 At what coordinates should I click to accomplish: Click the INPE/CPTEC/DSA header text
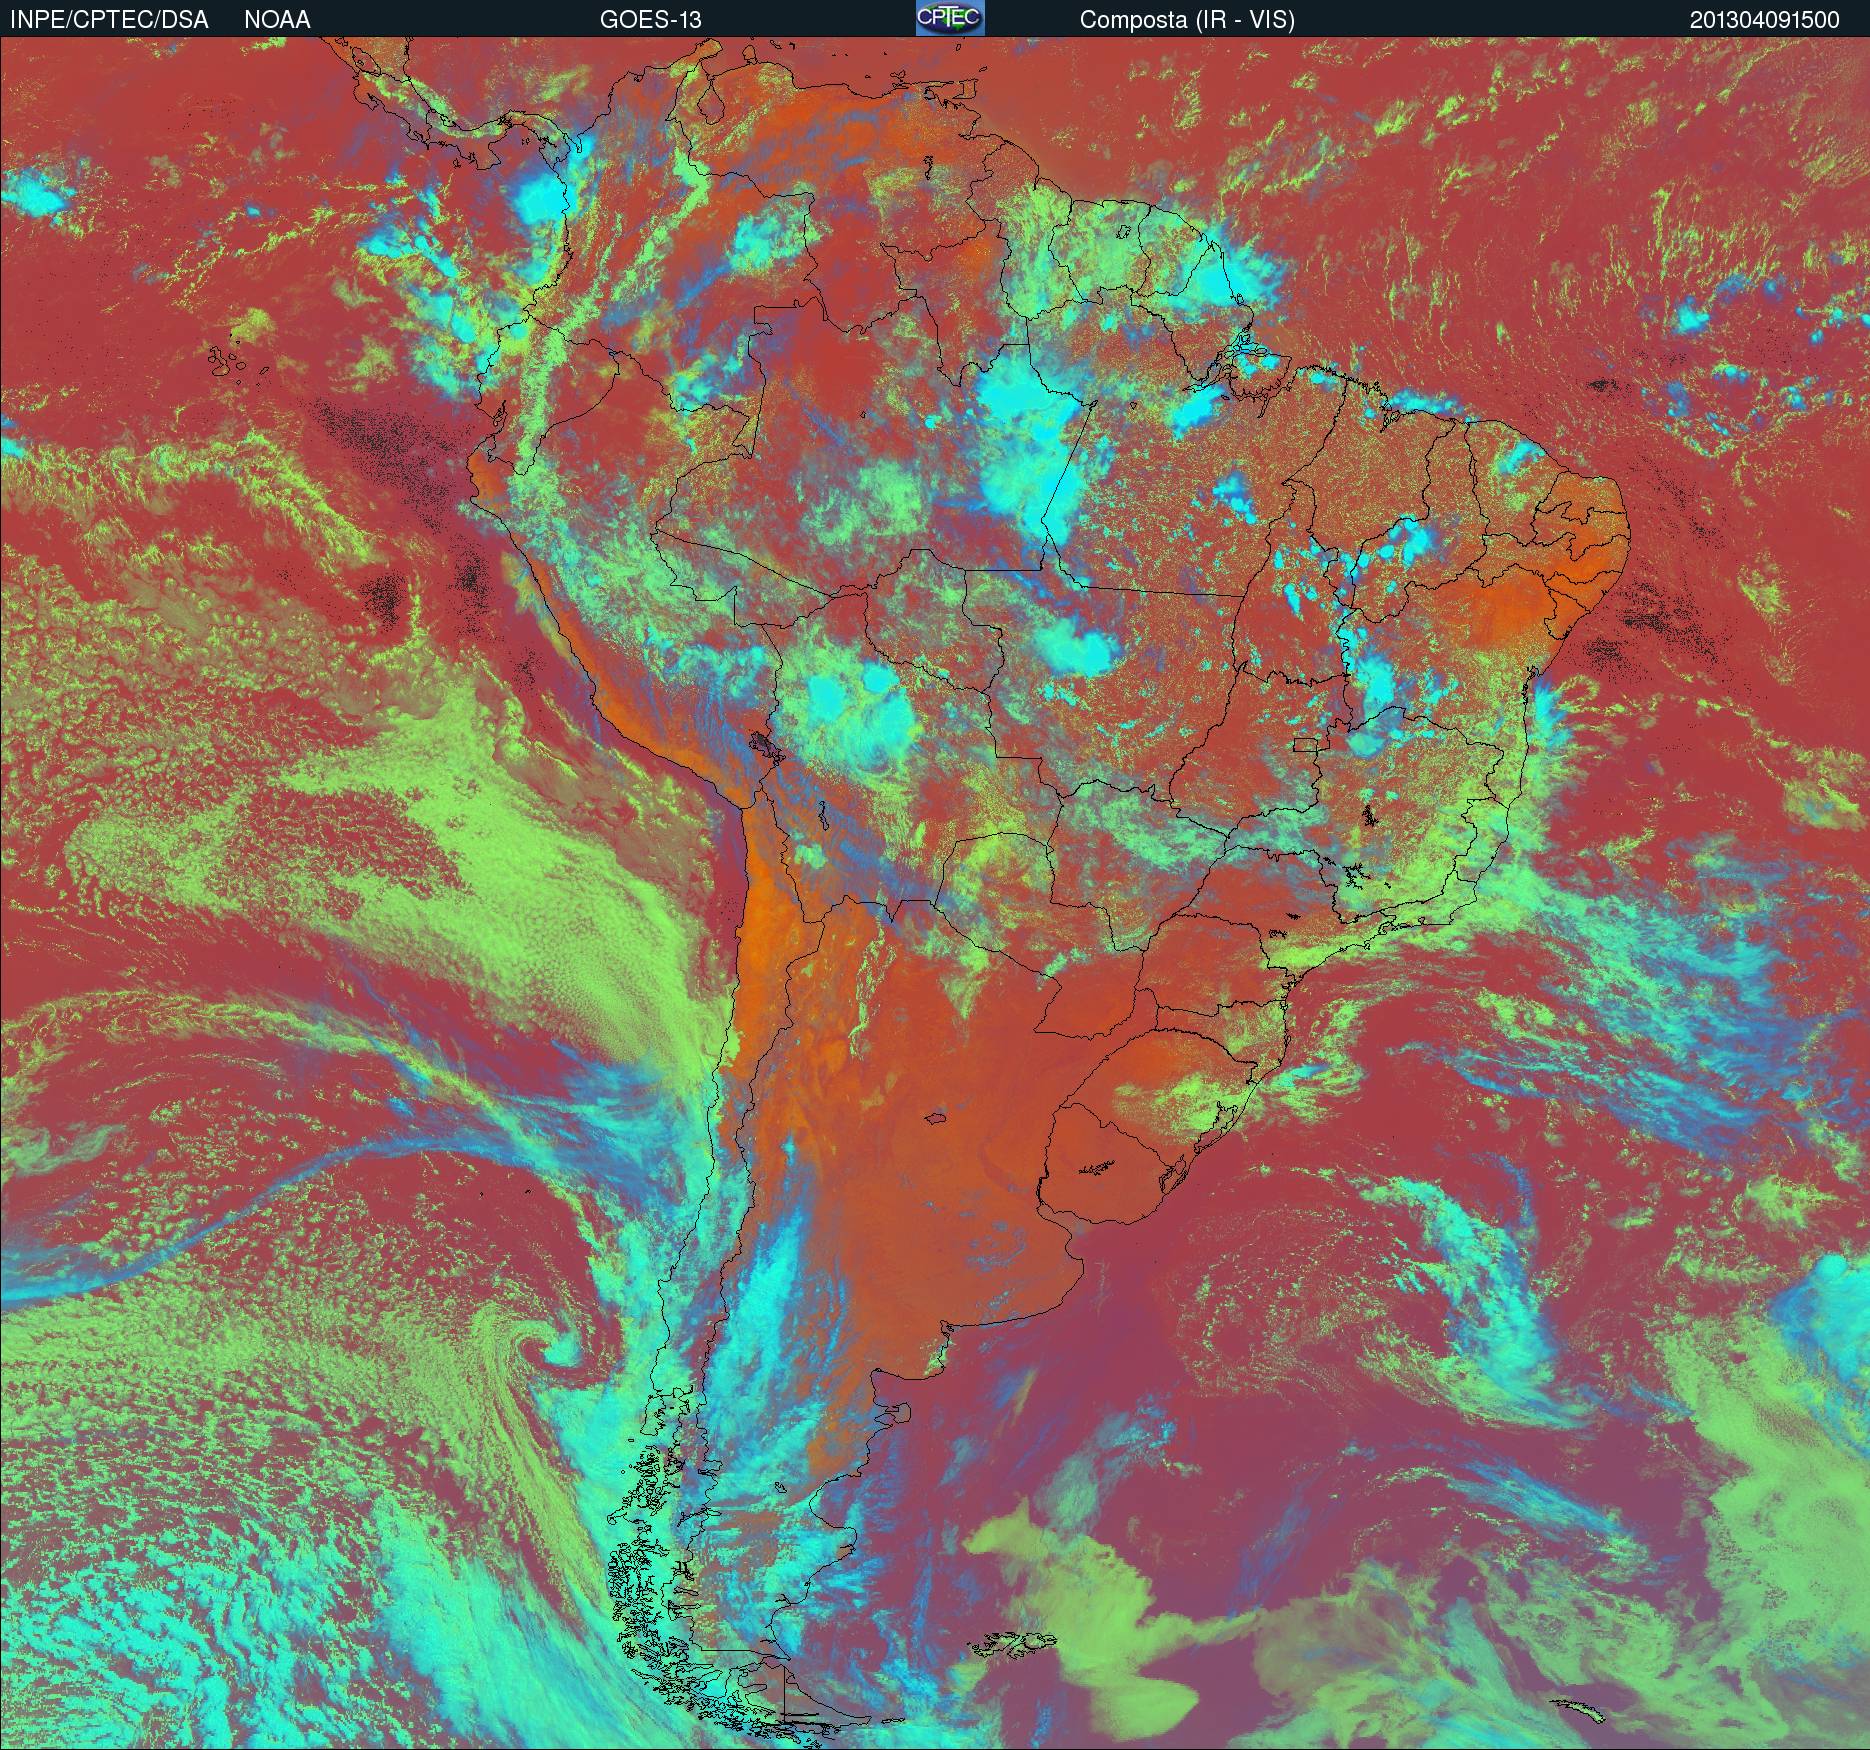[x=109, y=20]
